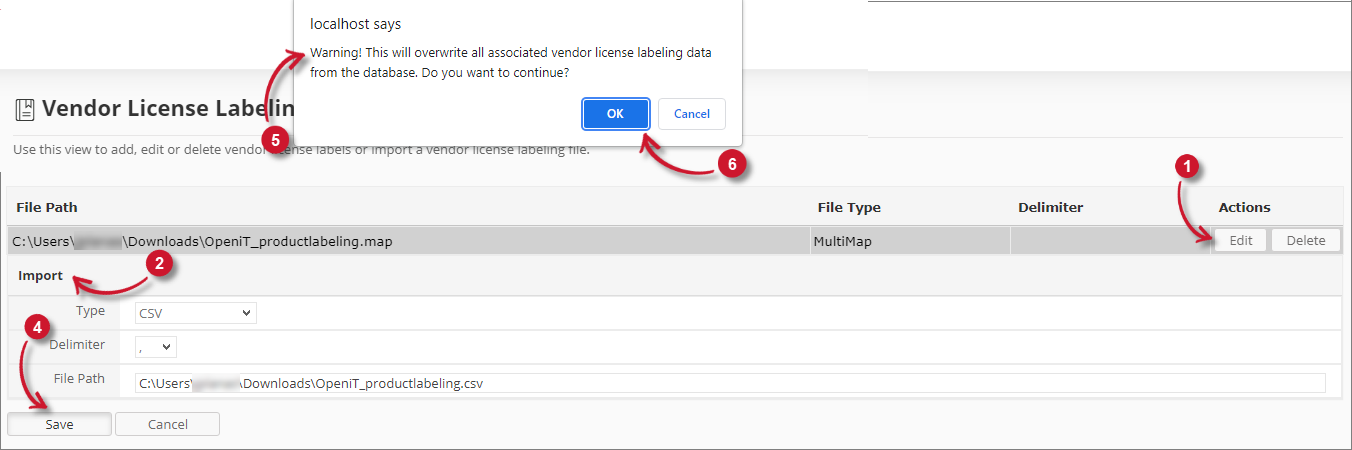
Task: Click the Type field label
Action: 91,311
